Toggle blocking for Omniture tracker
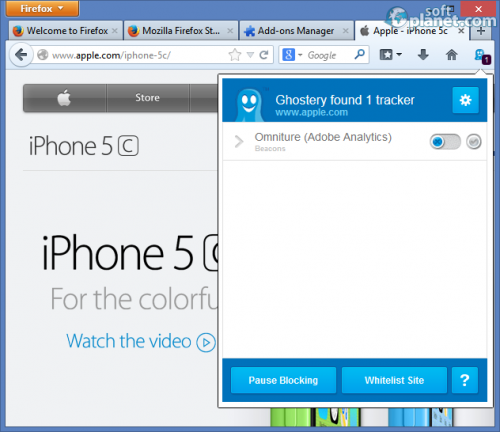The image size is (500, 432). point(445,142)
